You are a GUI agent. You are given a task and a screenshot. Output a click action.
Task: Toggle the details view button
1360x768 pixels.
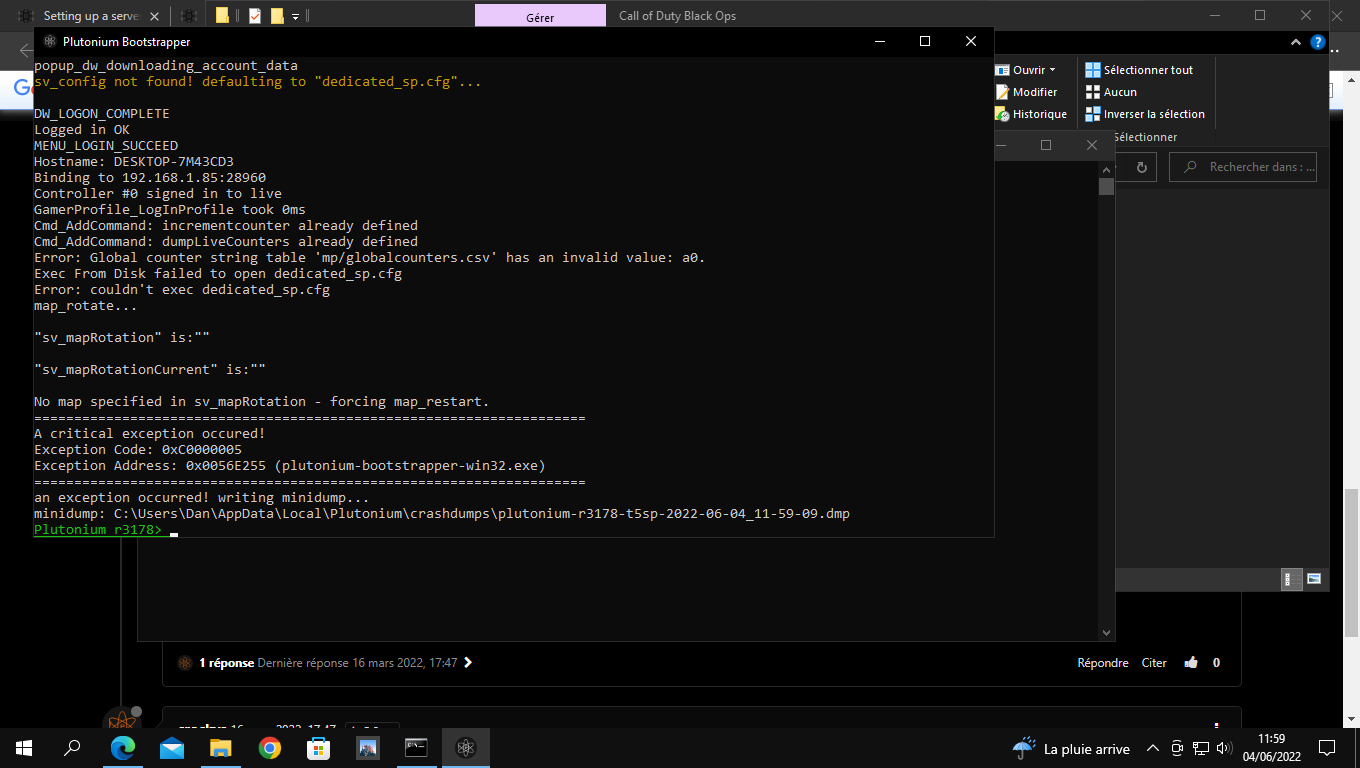click(1292, 579)
